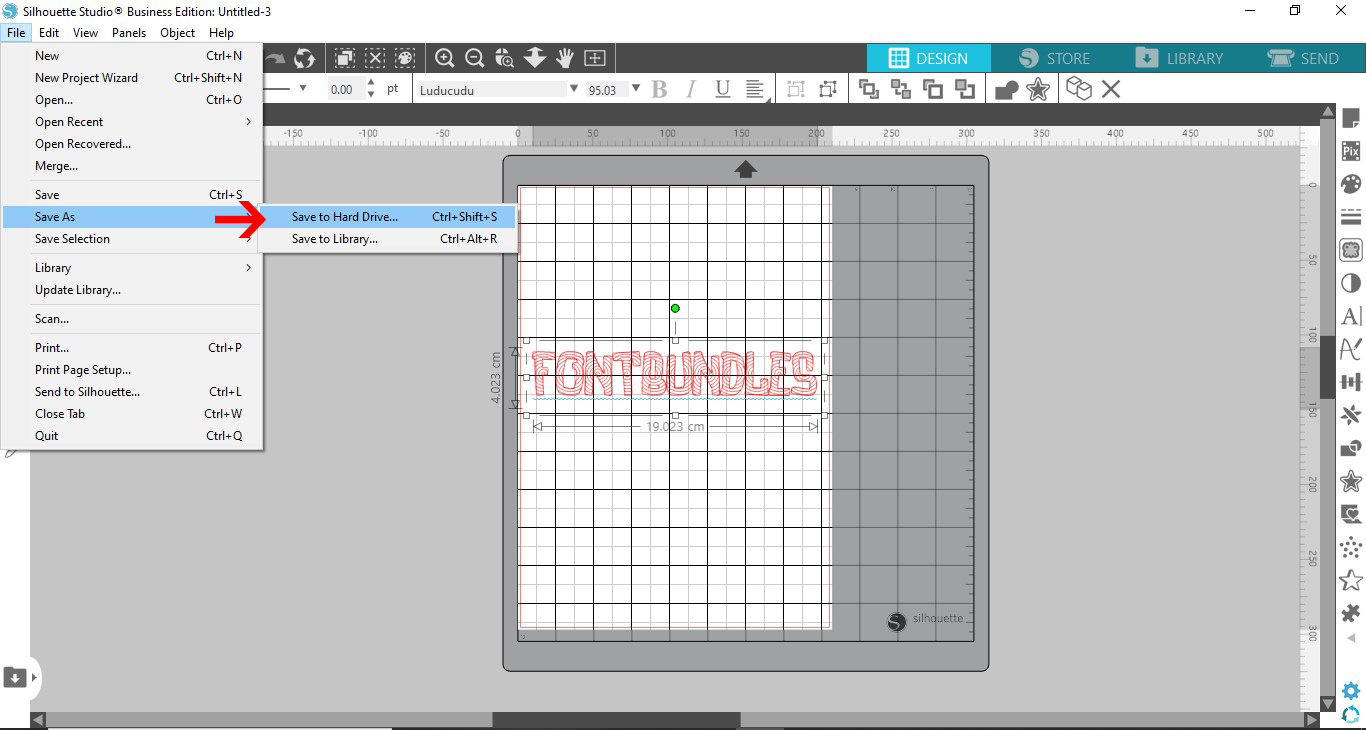Open the line style dropdown arrow
The image size is (1366, 730).
pos(303,89)
